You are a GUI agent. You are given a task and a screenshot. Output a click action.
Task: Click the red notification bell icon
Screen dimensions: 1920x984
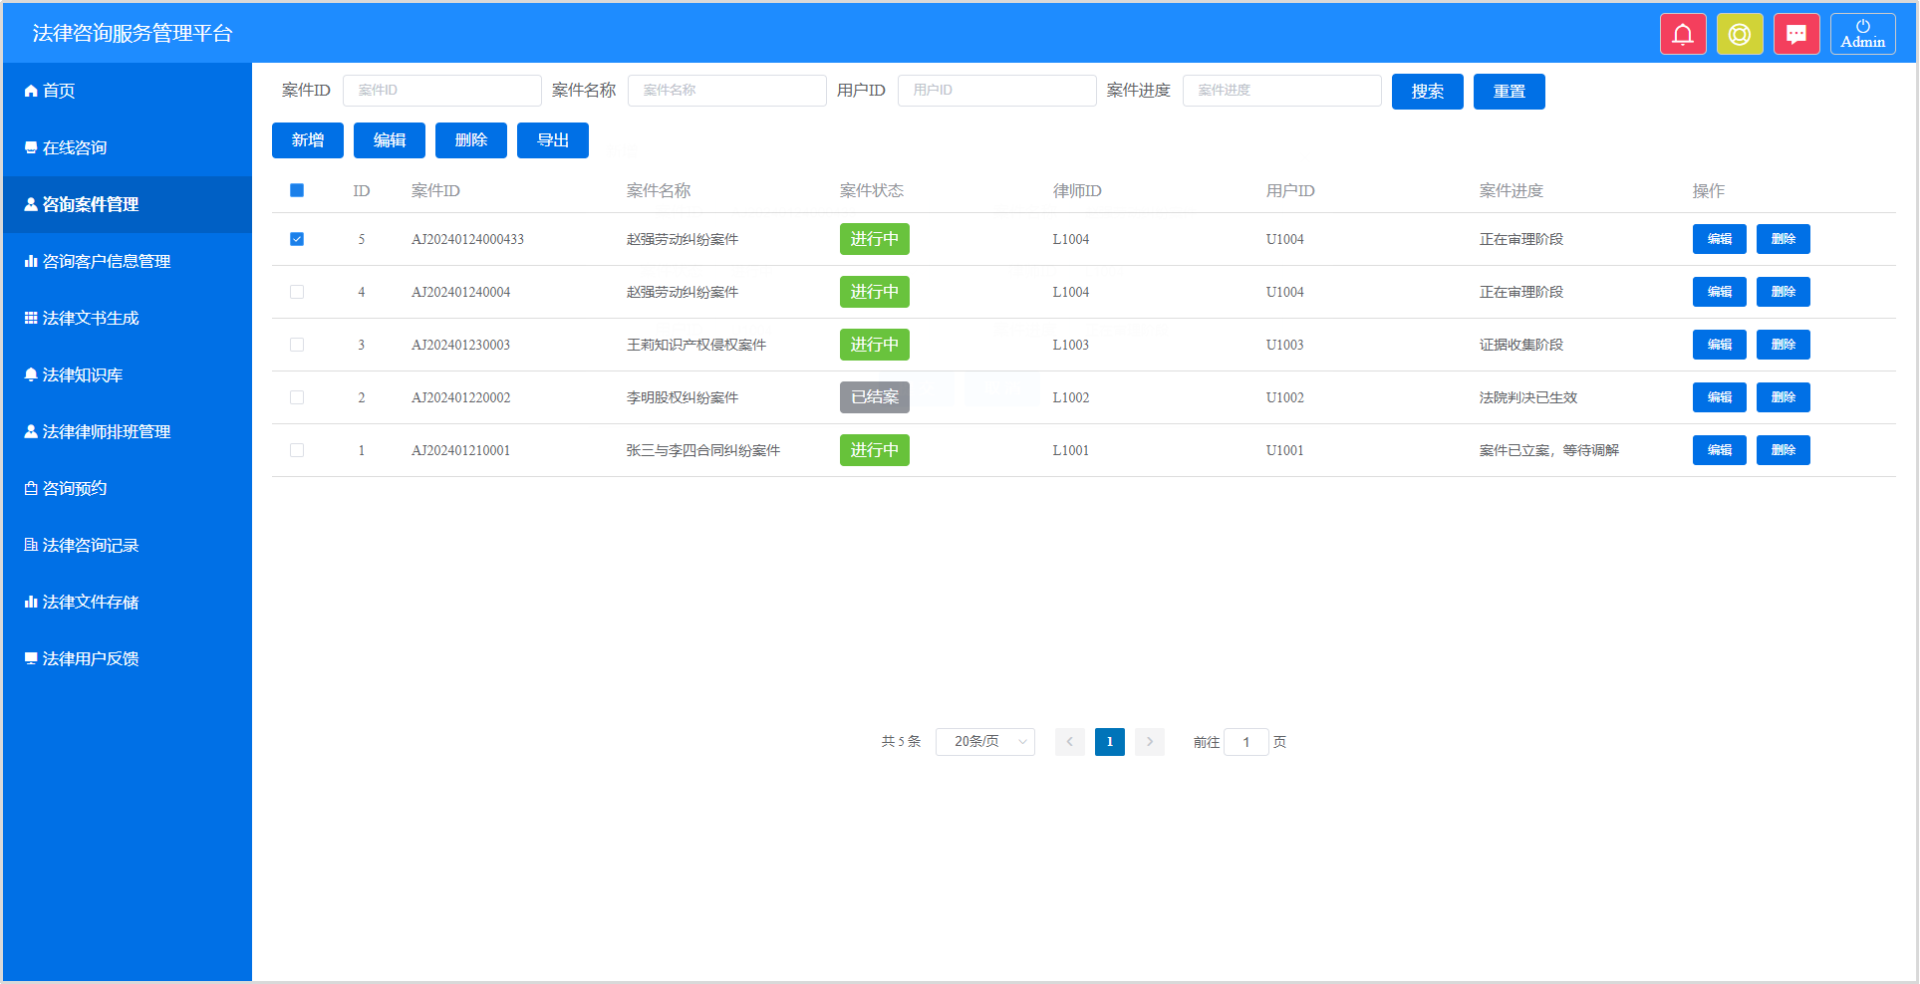(1683, 35)
